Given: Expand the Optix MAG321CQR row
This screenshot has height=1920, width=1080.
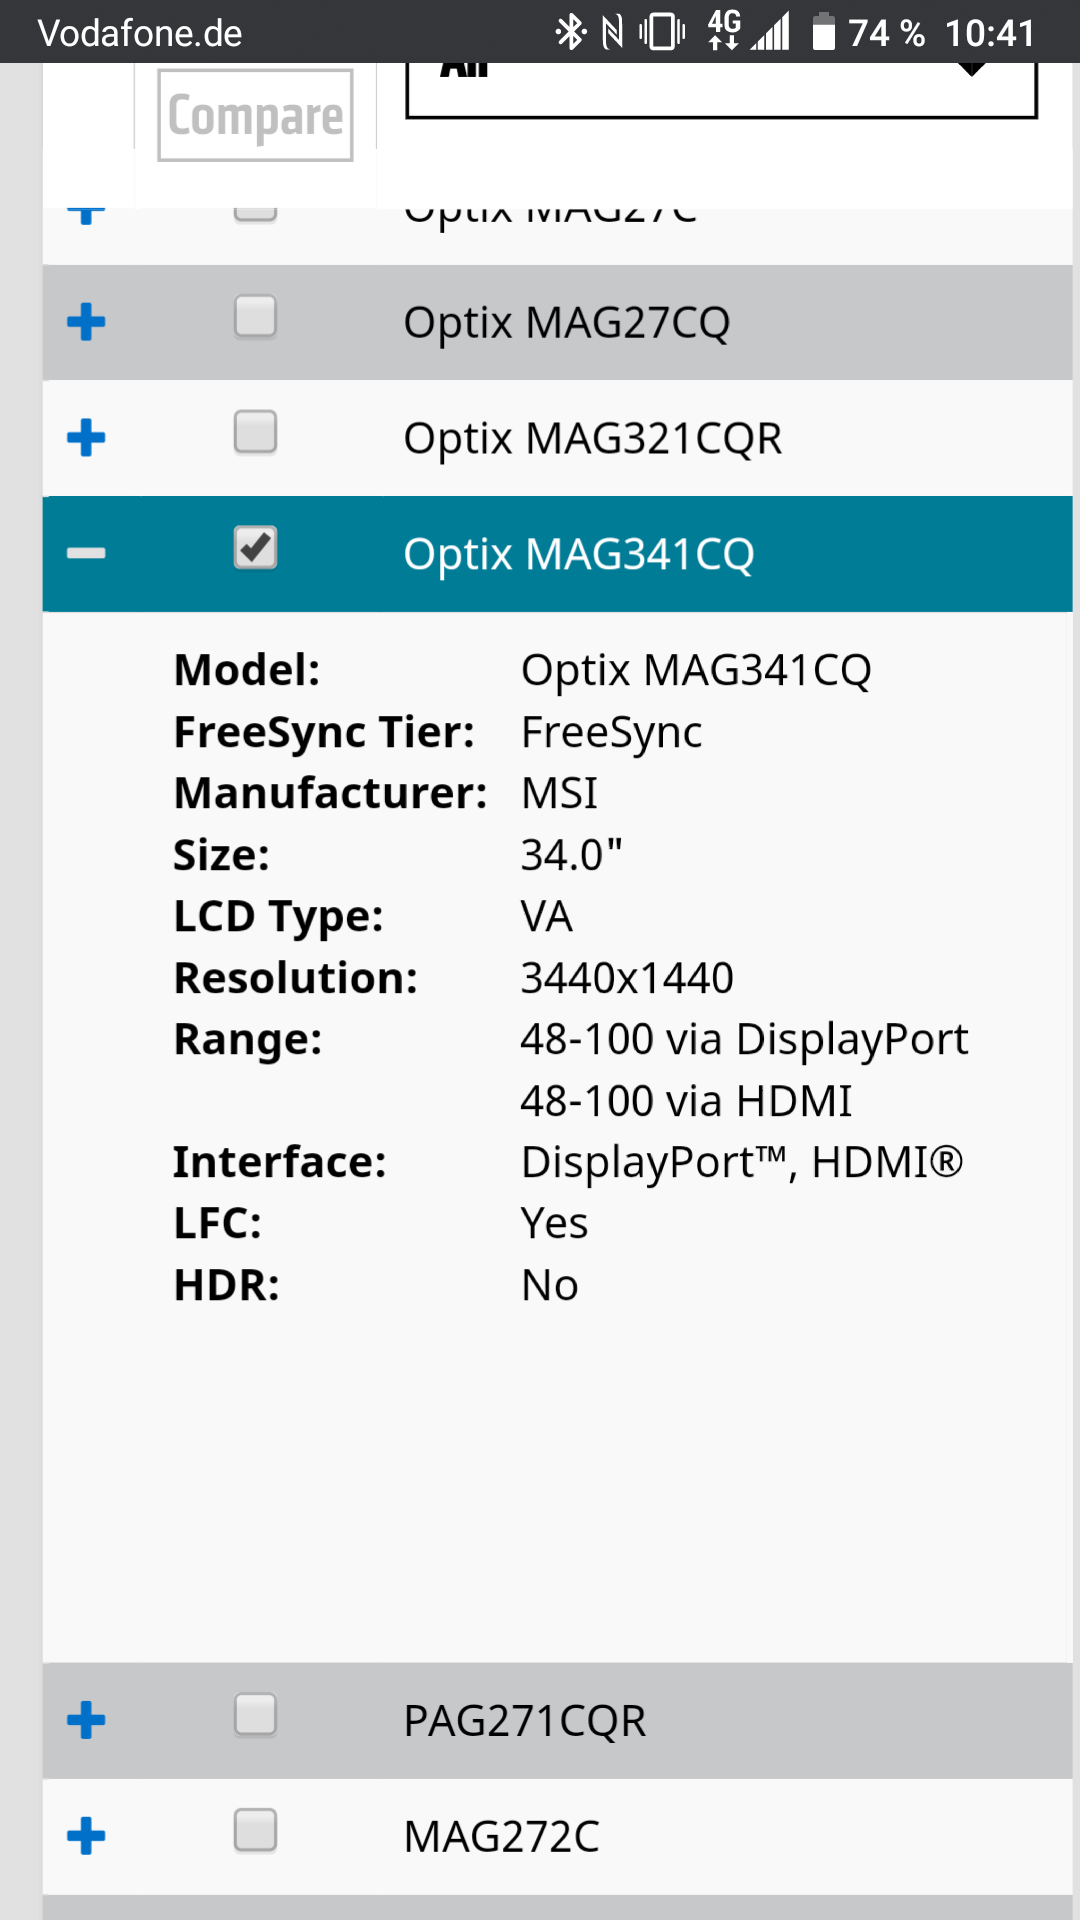Looking at the screenshot, I should coord(86,438).
